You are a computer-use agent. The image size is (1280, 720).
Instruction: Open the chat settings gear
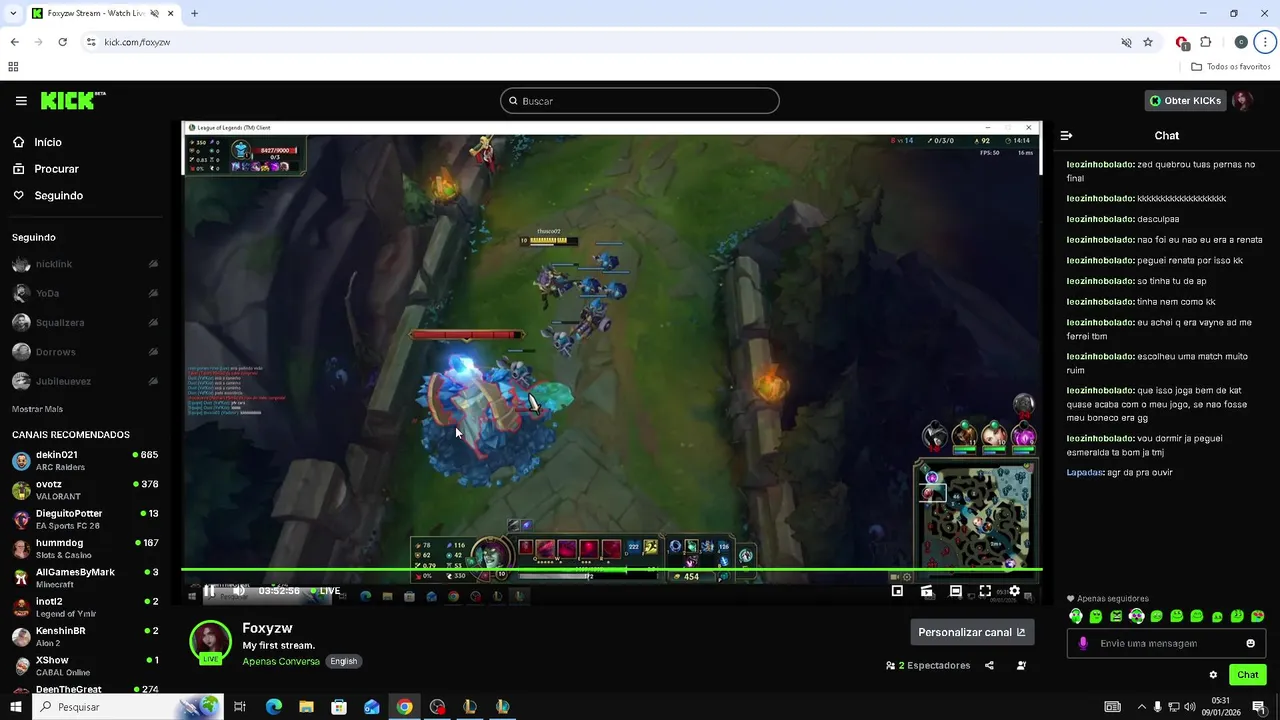pos(1213,675)
